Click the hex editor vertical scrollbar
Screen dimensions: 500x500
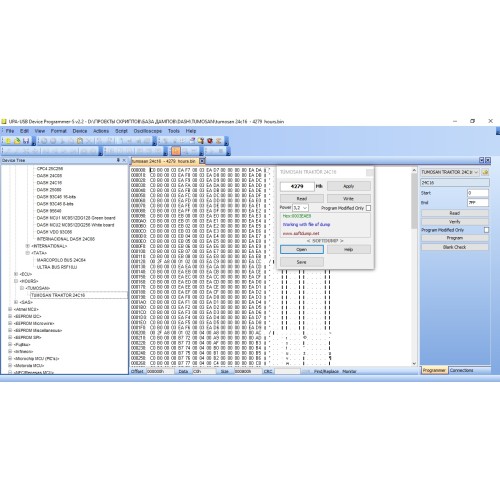414,267
